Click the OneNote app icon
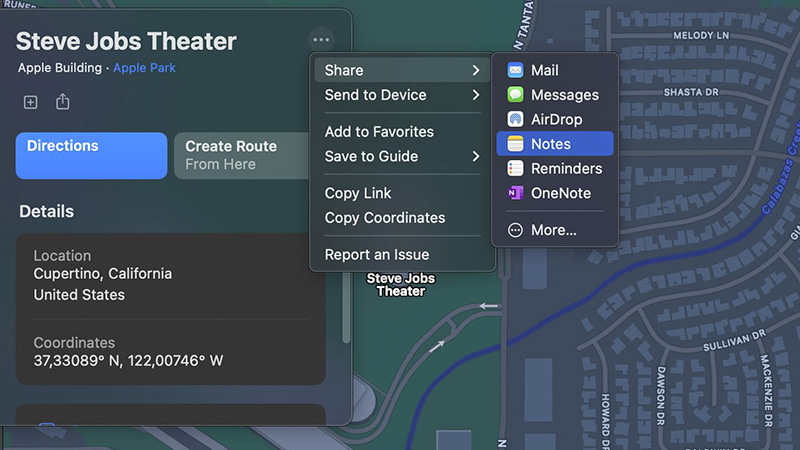 [x=515, y=193]
